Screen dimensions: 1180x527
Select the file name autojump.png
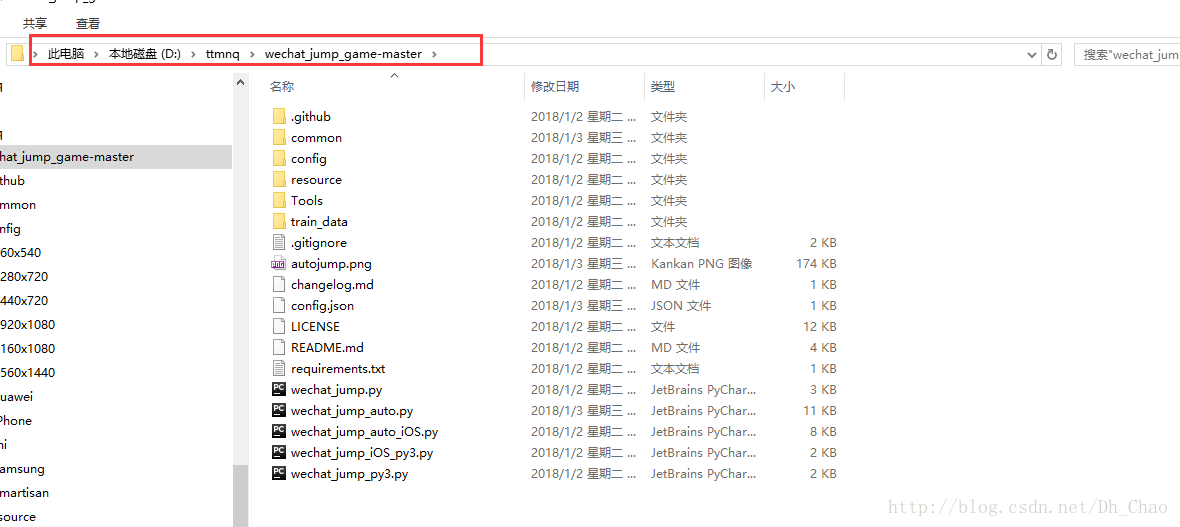(x=331, y=264)
